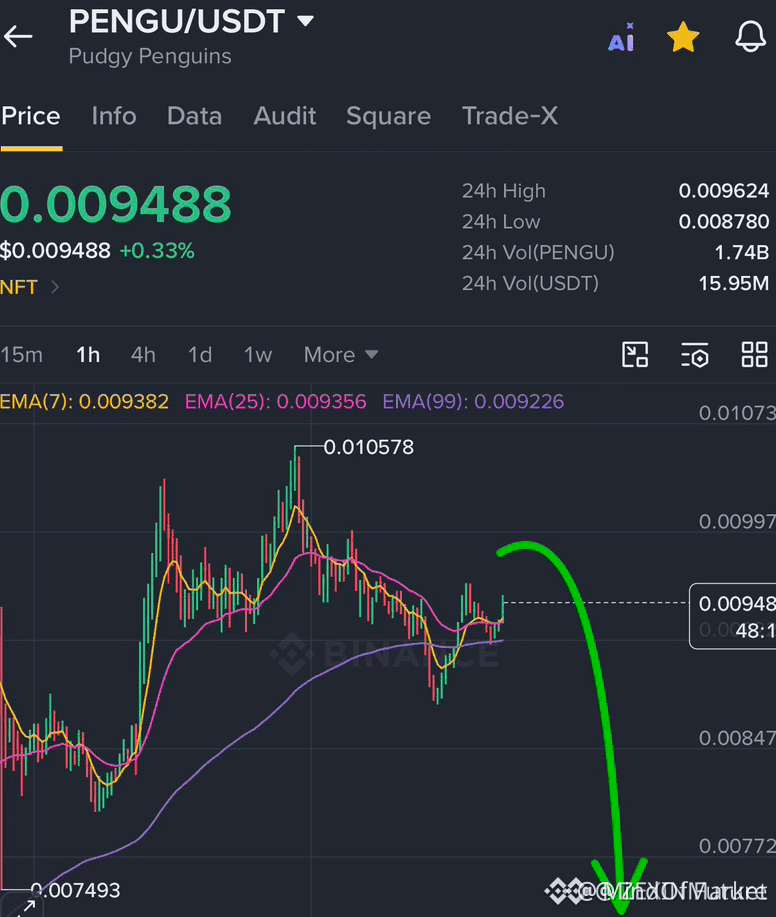This screenshot has width=776, height=917.
Task: Open the AI assistant icon
Action: point(622,37)
